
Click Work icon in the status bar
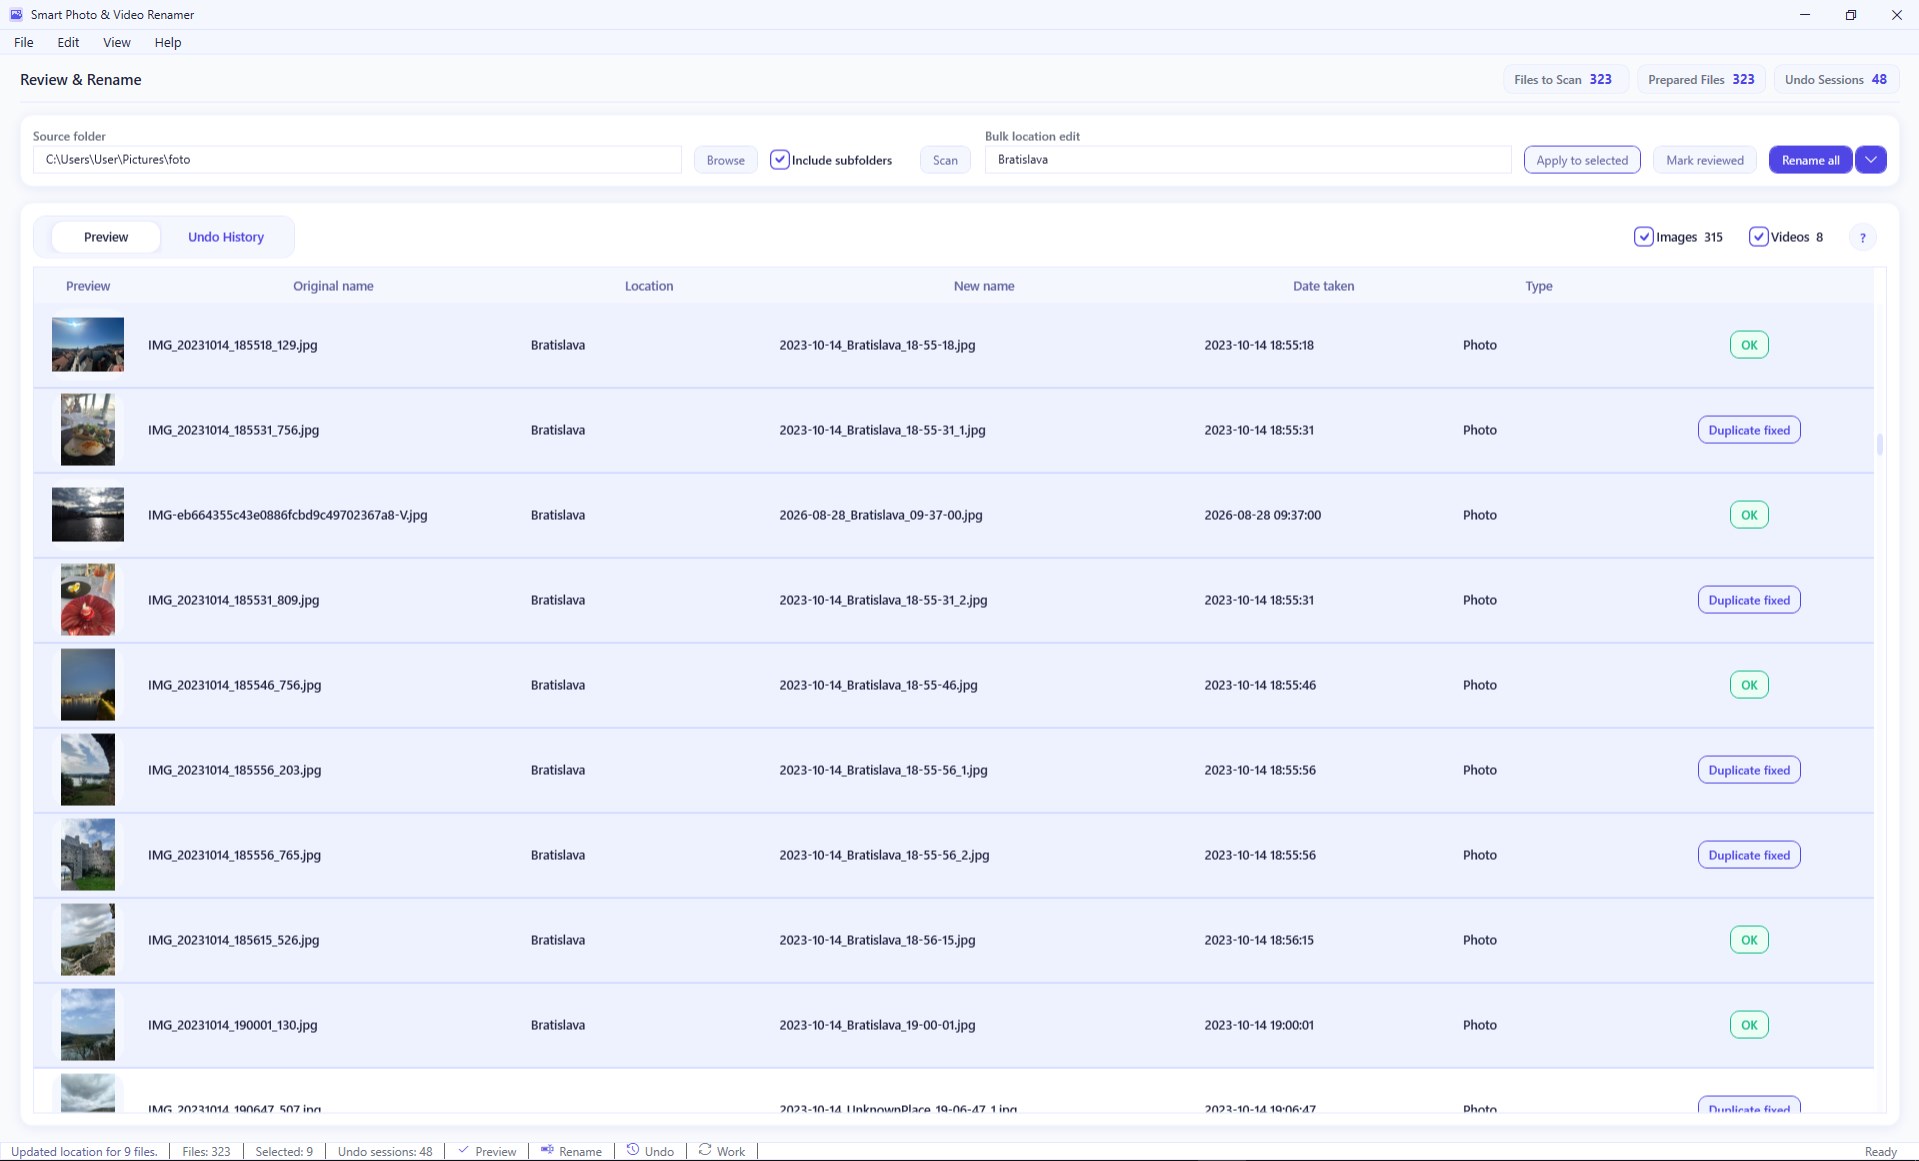coord(705,1151)
